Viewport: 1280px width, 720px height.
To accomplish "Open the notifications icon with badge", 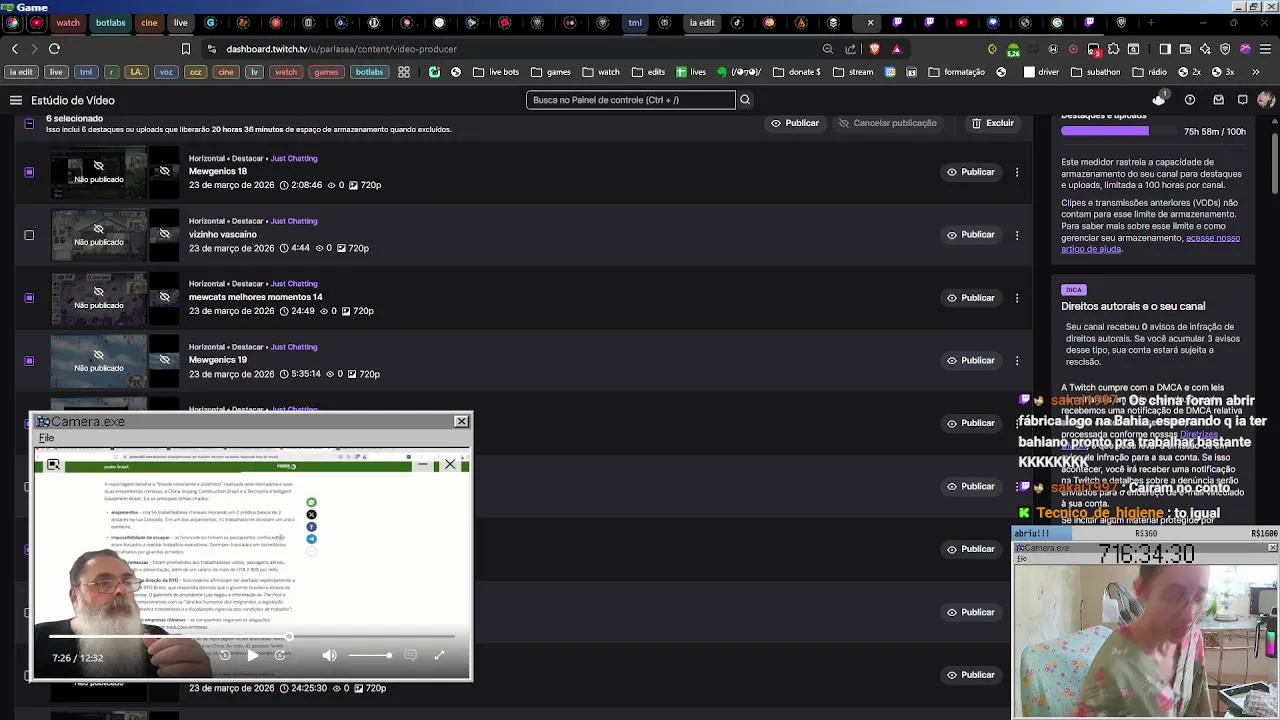I will [x=1159, y=99].
